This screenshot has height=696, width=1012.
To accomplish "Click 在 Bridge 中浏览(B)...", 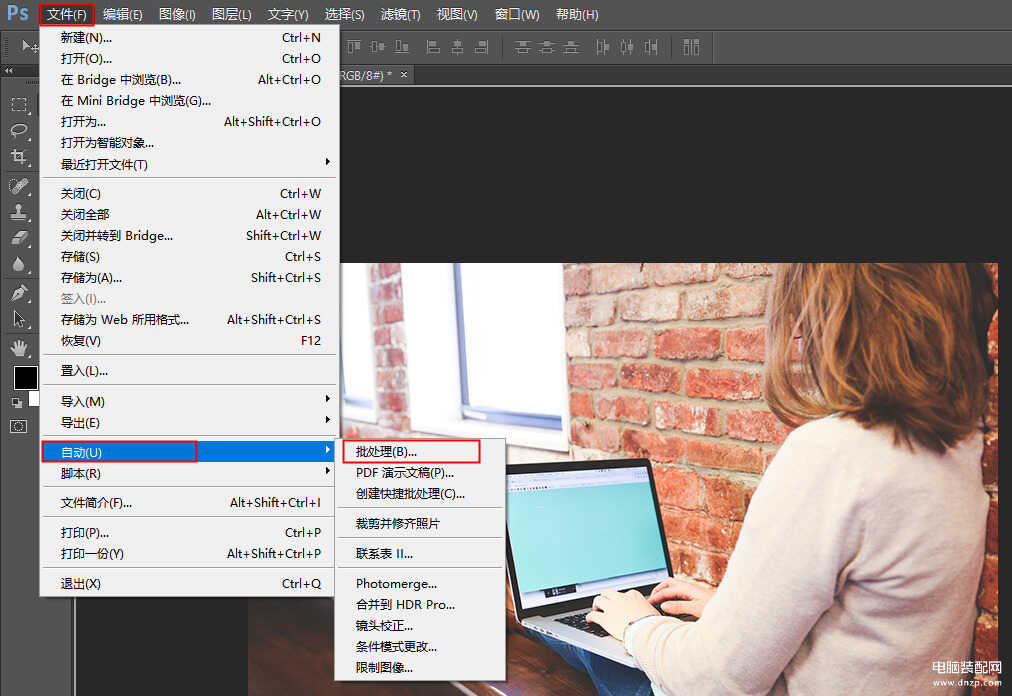I will tap(189, 79).
